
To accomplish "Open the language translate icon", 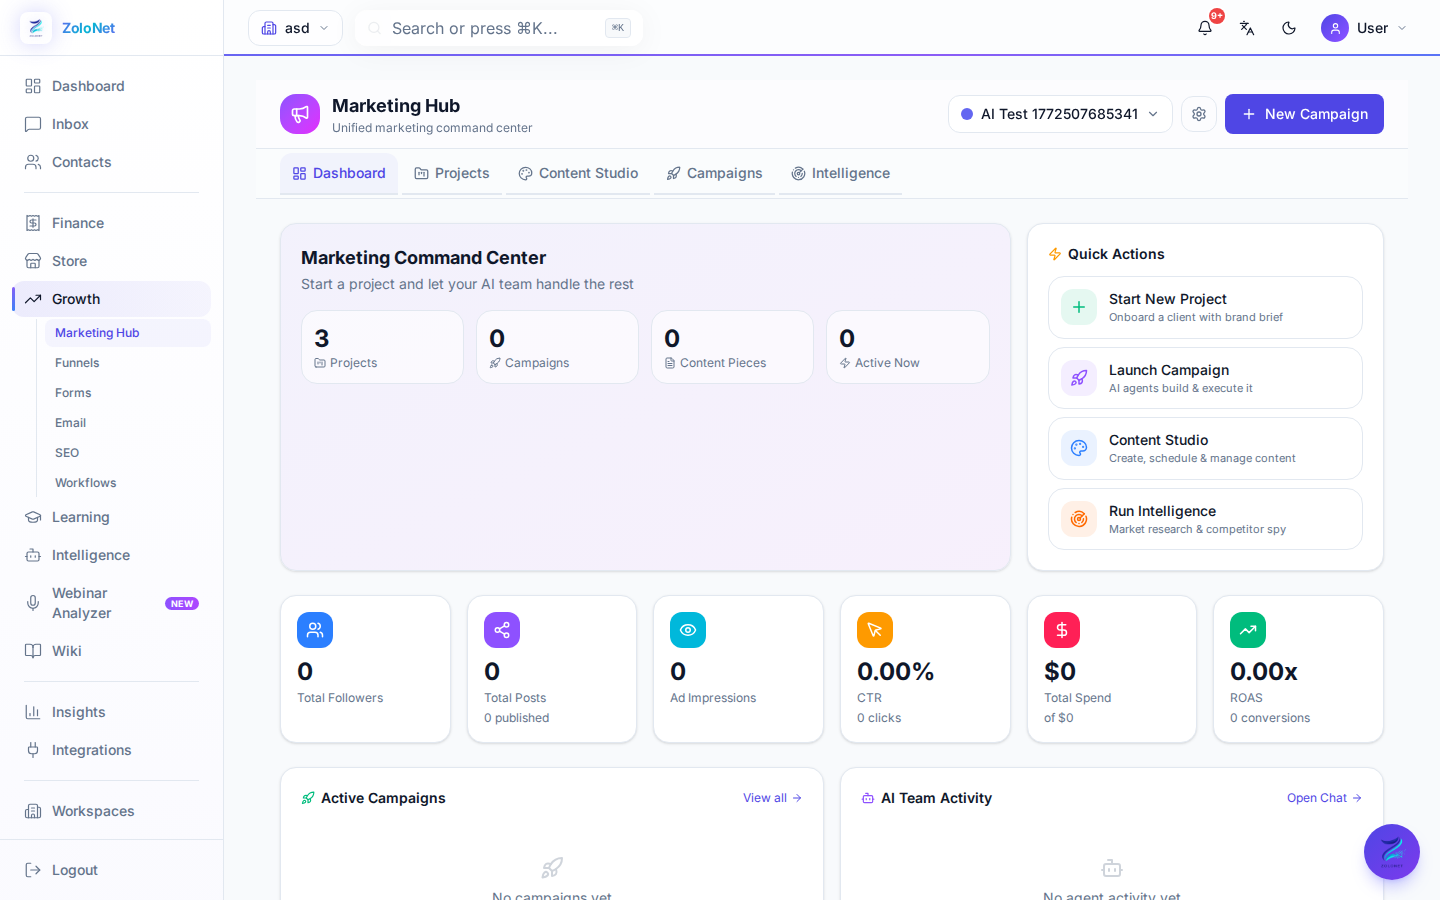I will tap(1247, 28).
